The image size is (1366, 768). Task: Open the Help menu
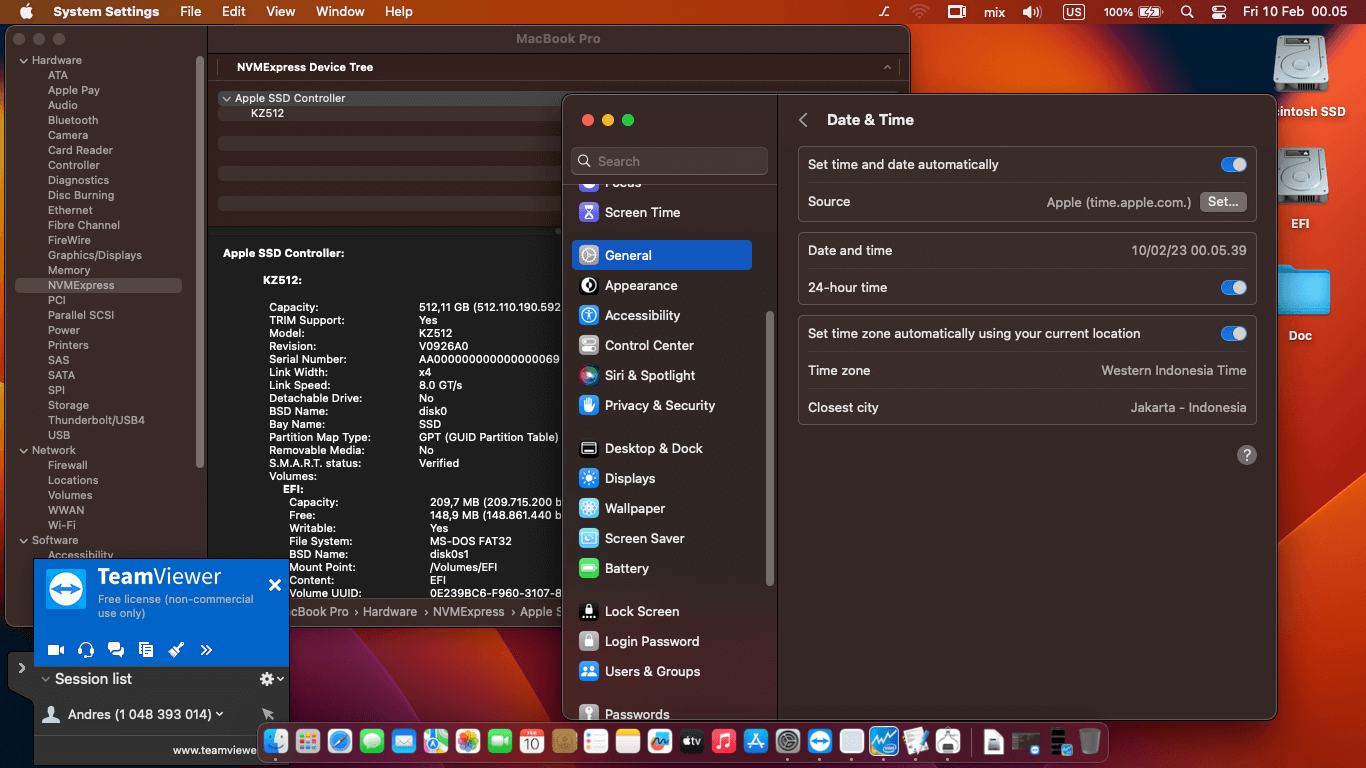click(x=399, y=12)
